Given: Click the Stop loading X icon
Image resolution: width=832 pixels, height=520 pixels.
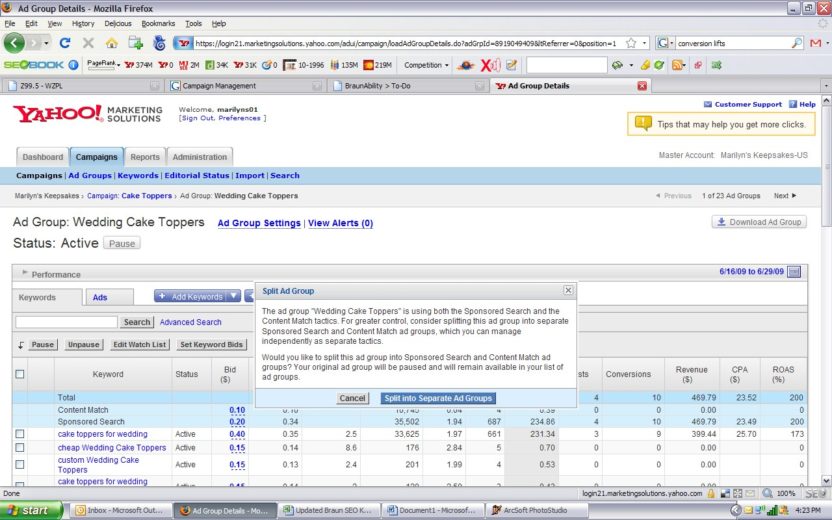Looking at the screenshot, I should coord(88,43).
